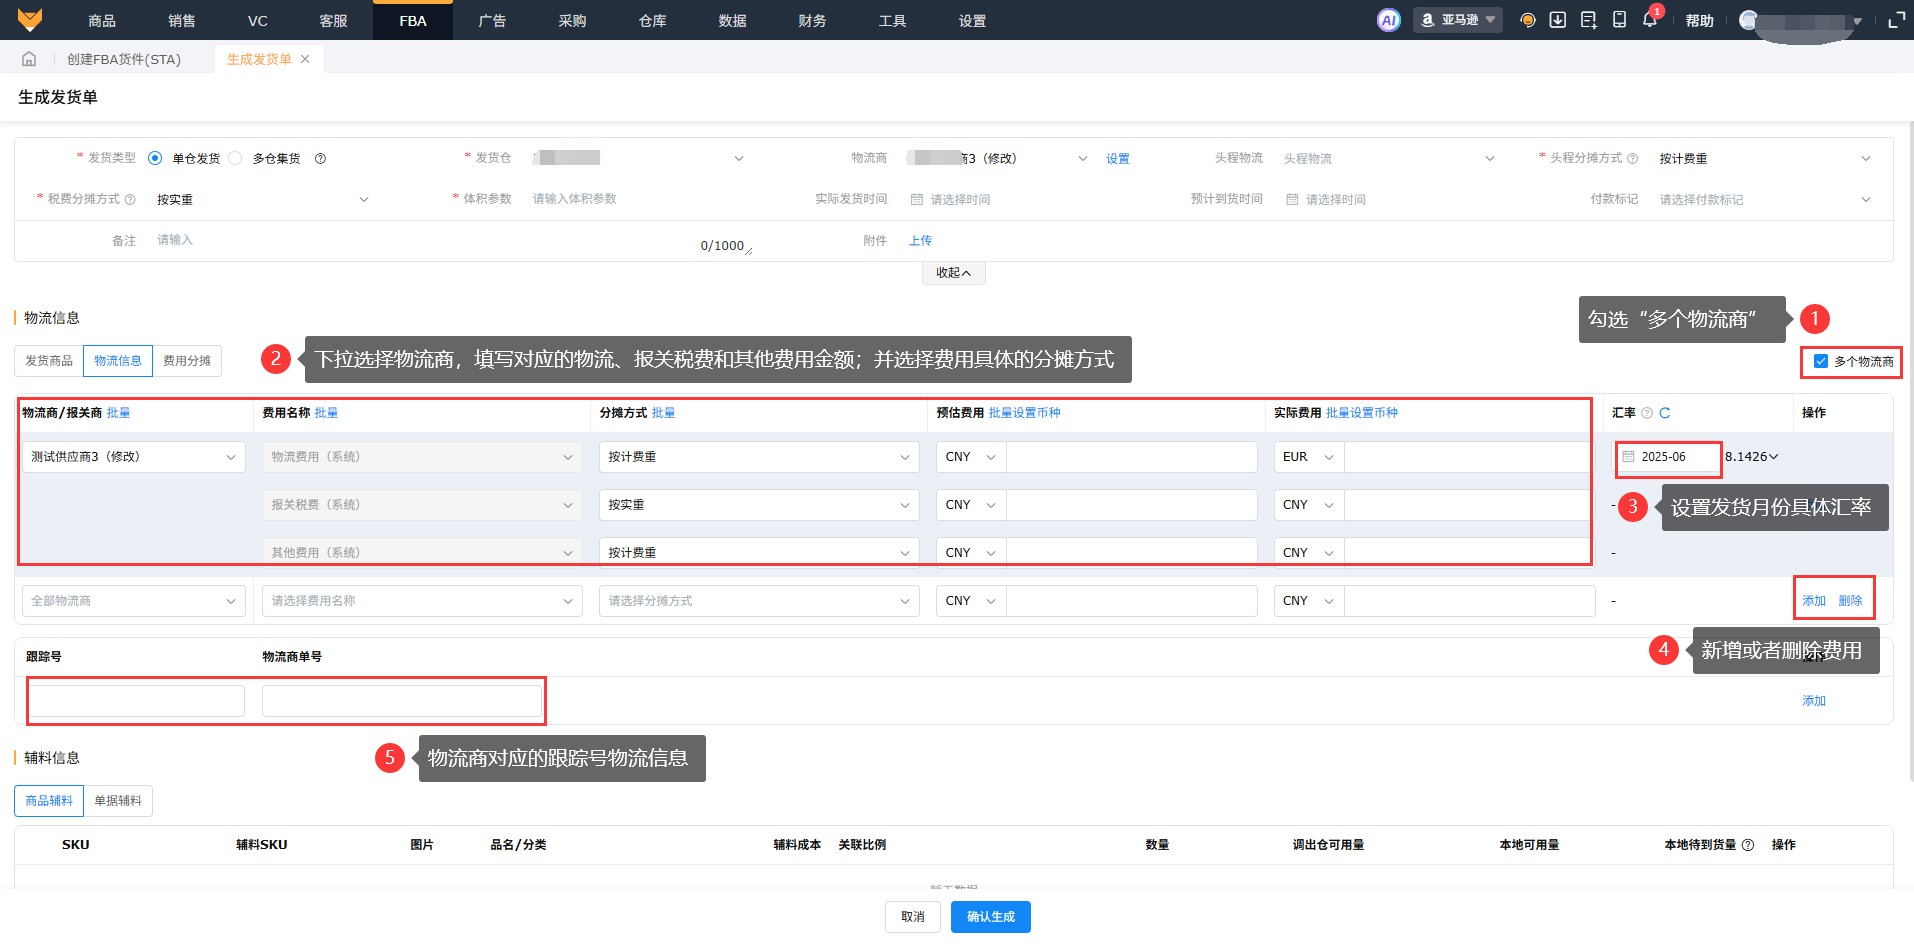Click the mobile phone icon in header
The width and height of the screenshot is (1914, 945).
(1619, 20)
